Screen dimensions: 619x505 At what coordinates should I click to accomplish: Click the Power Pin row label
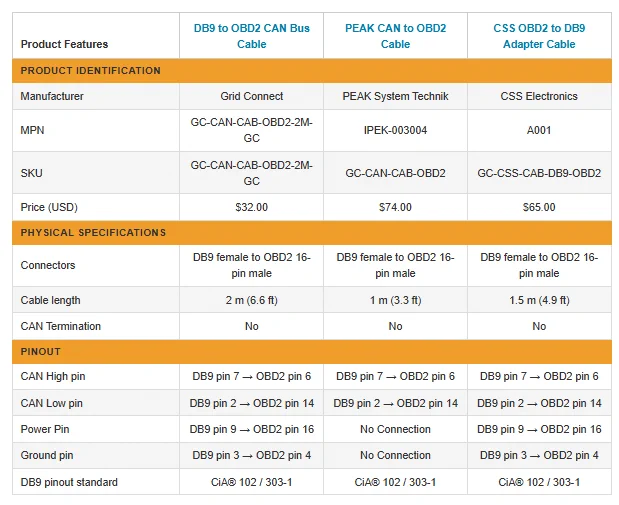pos(45,429)
